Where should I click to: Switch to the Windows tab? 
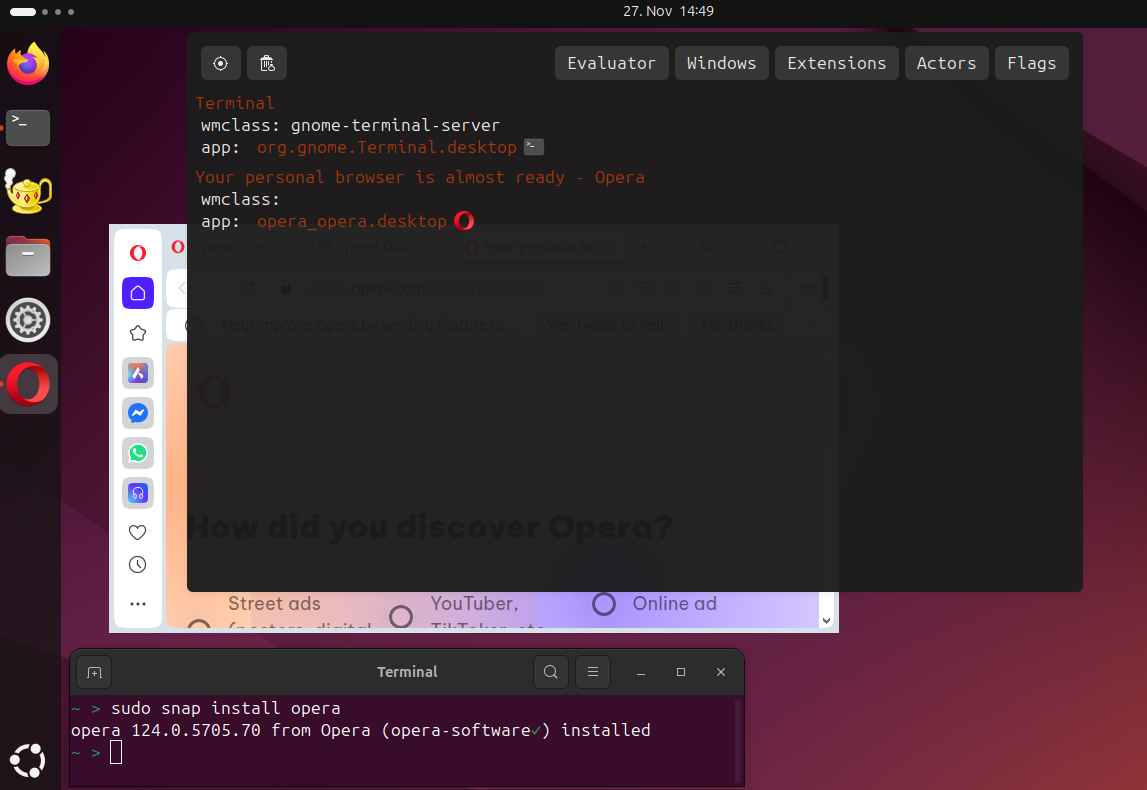coord(721,63)
